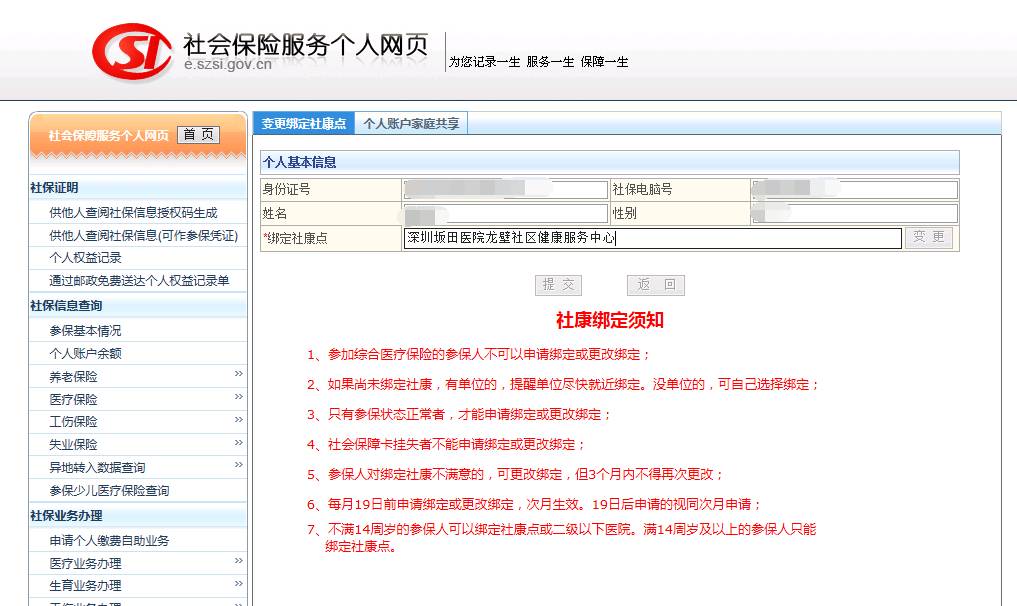This screenshot has width=1017, height=606.
Task: Switch to 变更绑定社康点 tab
Action: click(303, 123)
